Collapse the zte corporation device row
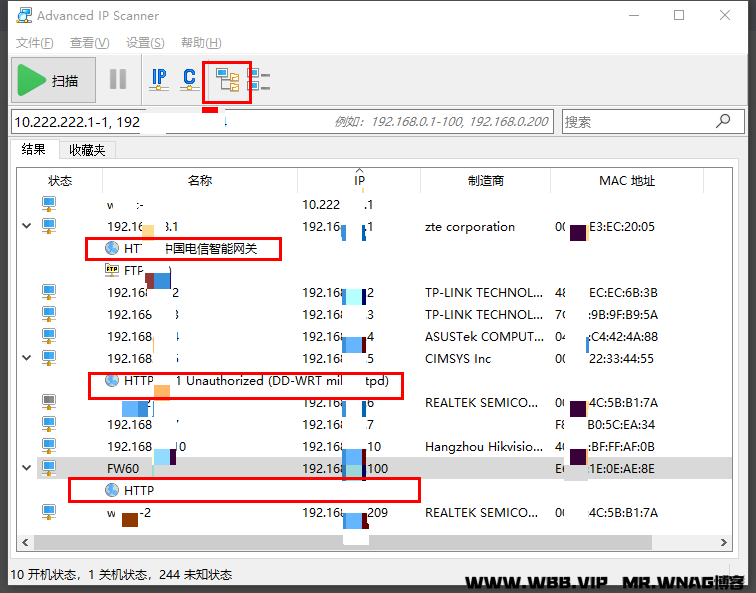Viewport: 756px width, 593px height. point(26,226)
